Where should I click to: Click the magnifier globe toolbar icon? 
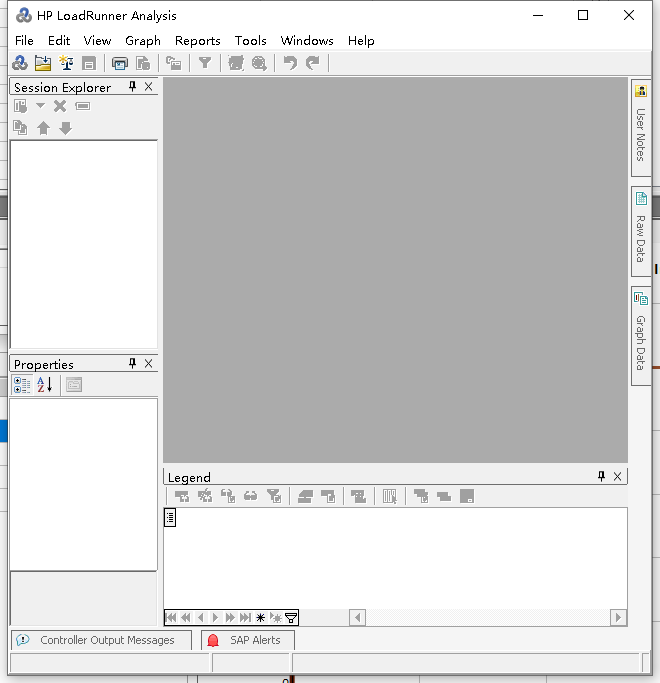[259, 64]
